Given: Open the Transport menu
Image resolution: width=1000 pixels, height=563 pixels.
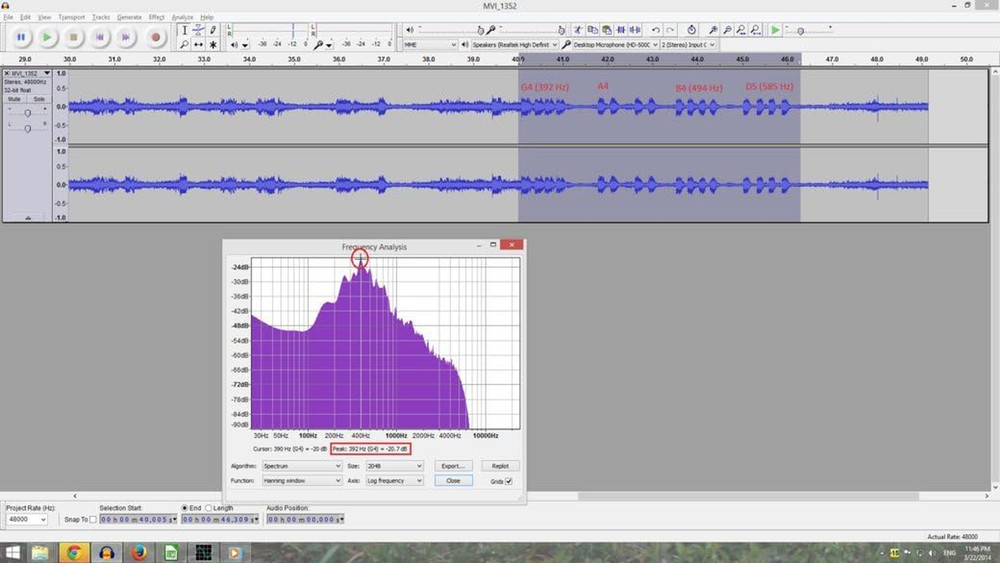Looking at the screenshot, I should pos(71,17).
